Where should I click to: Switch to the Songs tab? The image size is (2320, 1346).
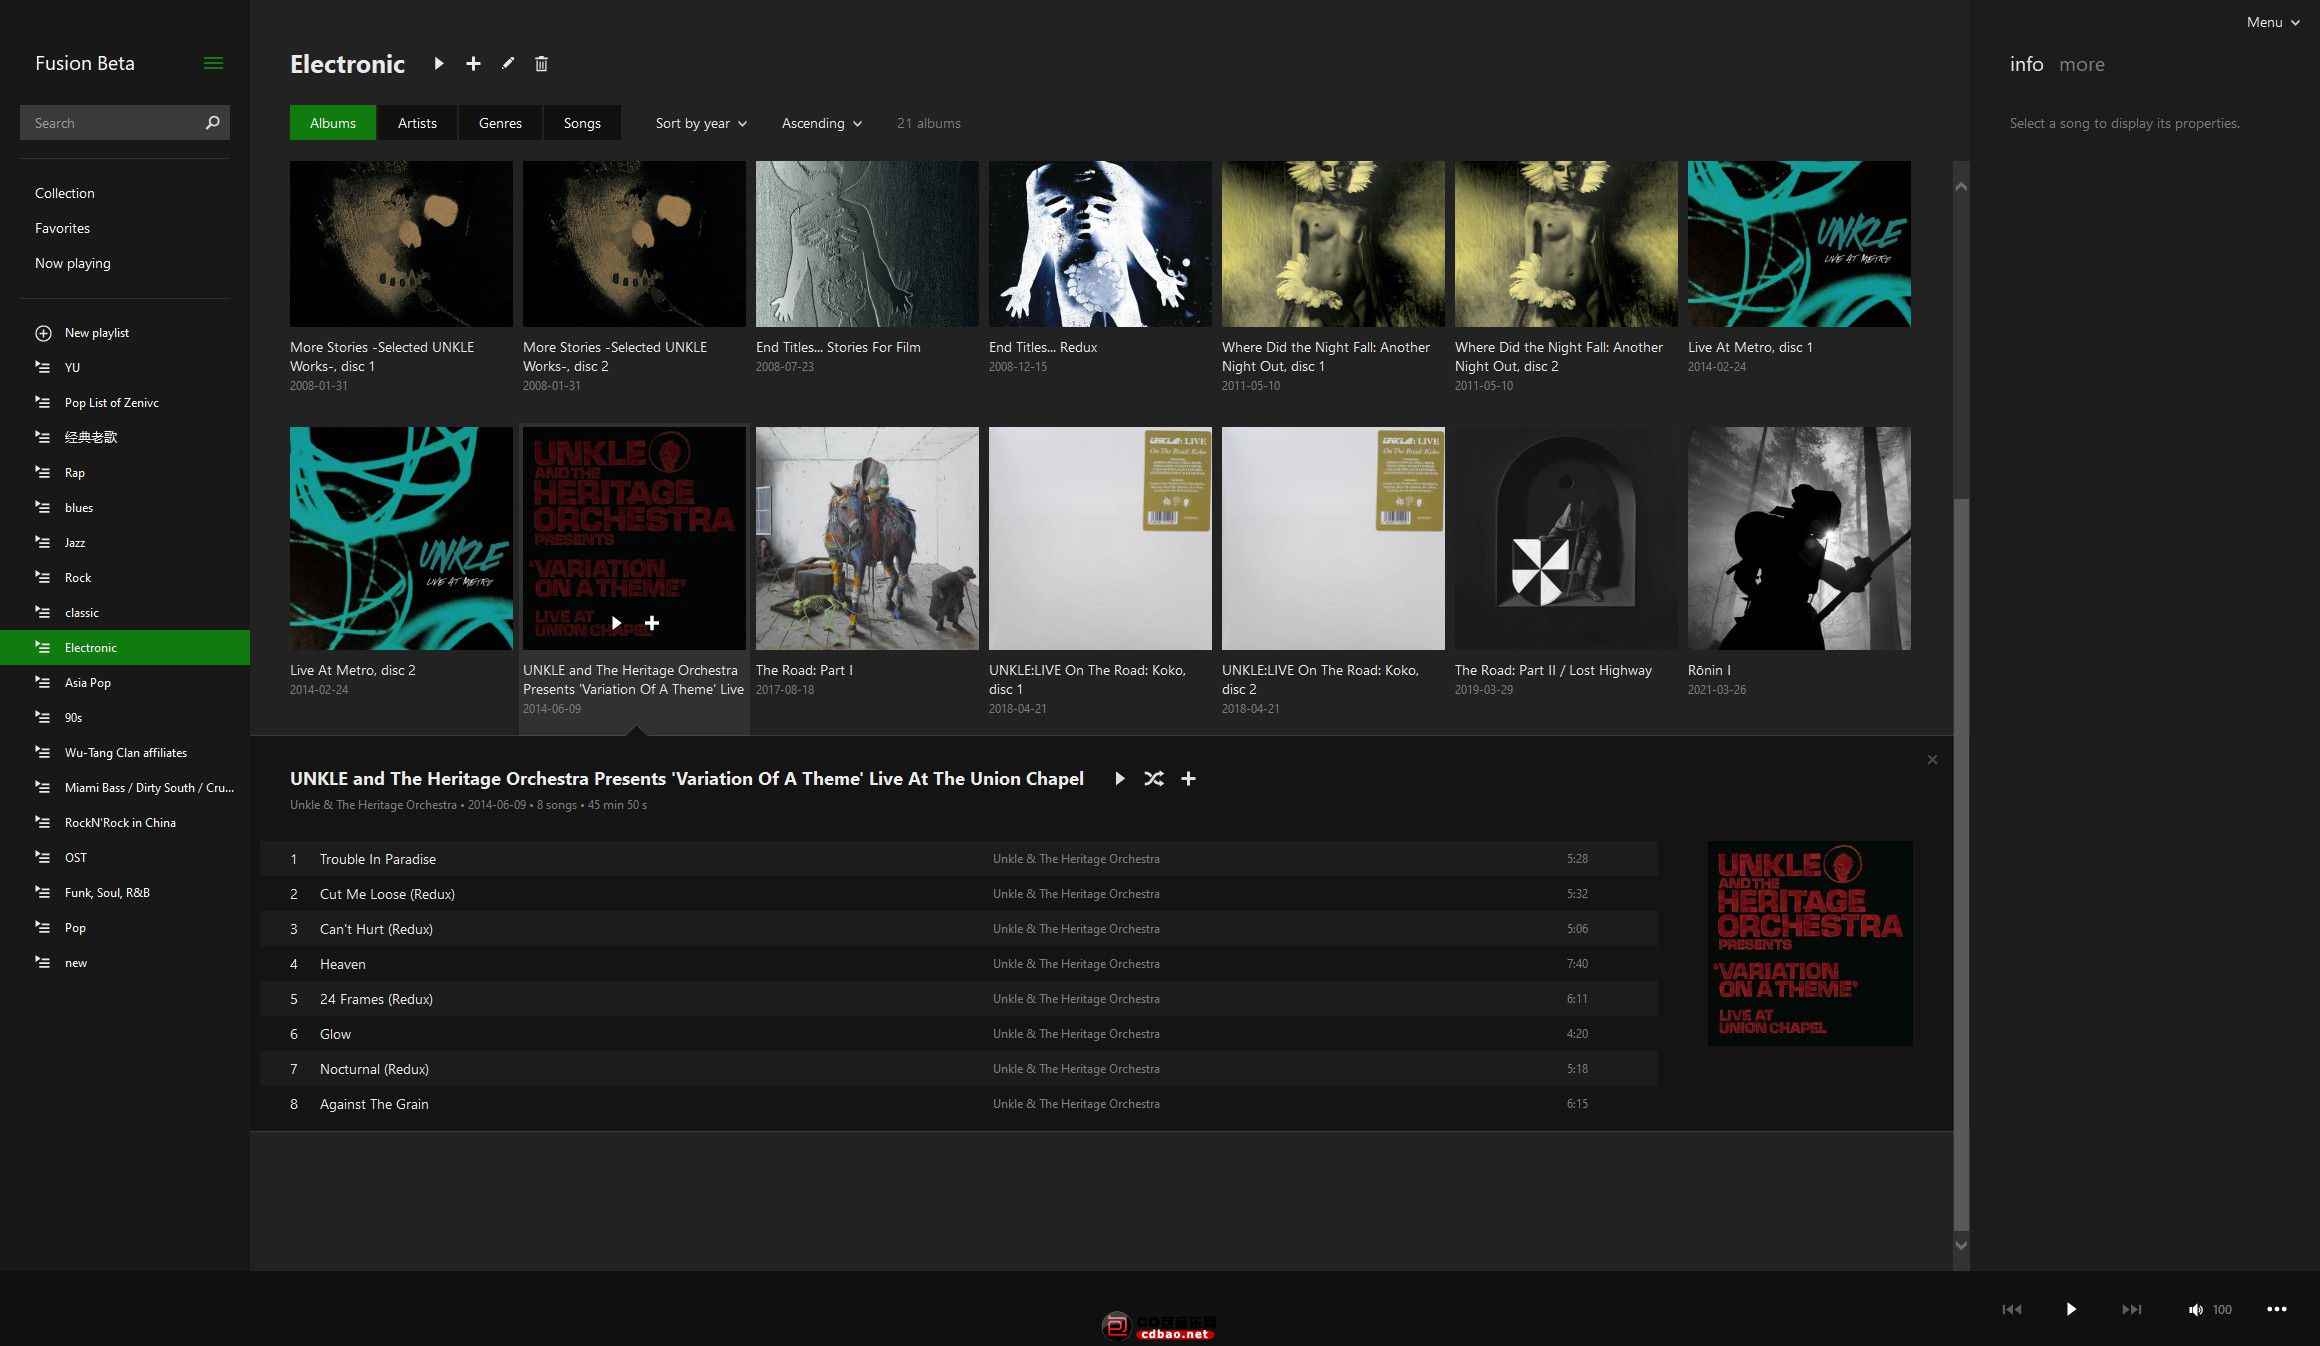[x=582, y=122]
